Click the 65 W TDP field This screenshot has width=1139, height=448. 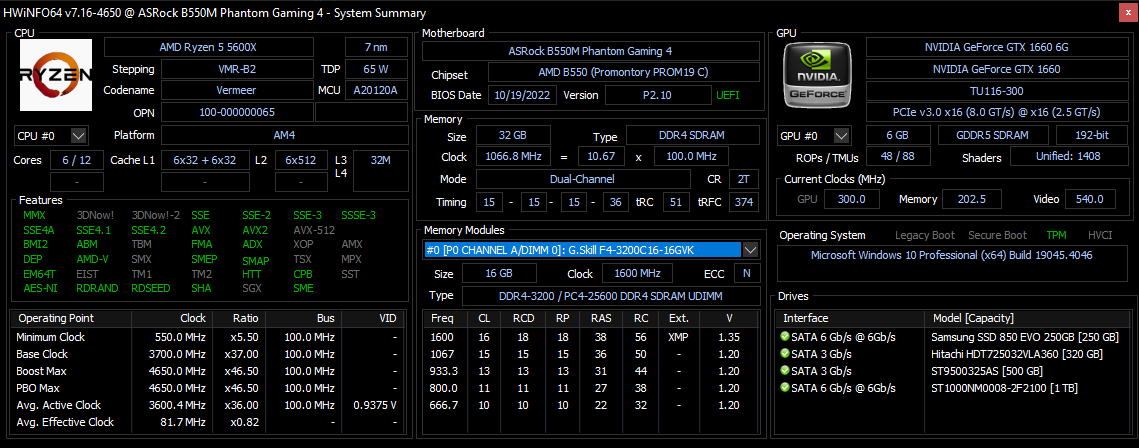pos(376,69)
